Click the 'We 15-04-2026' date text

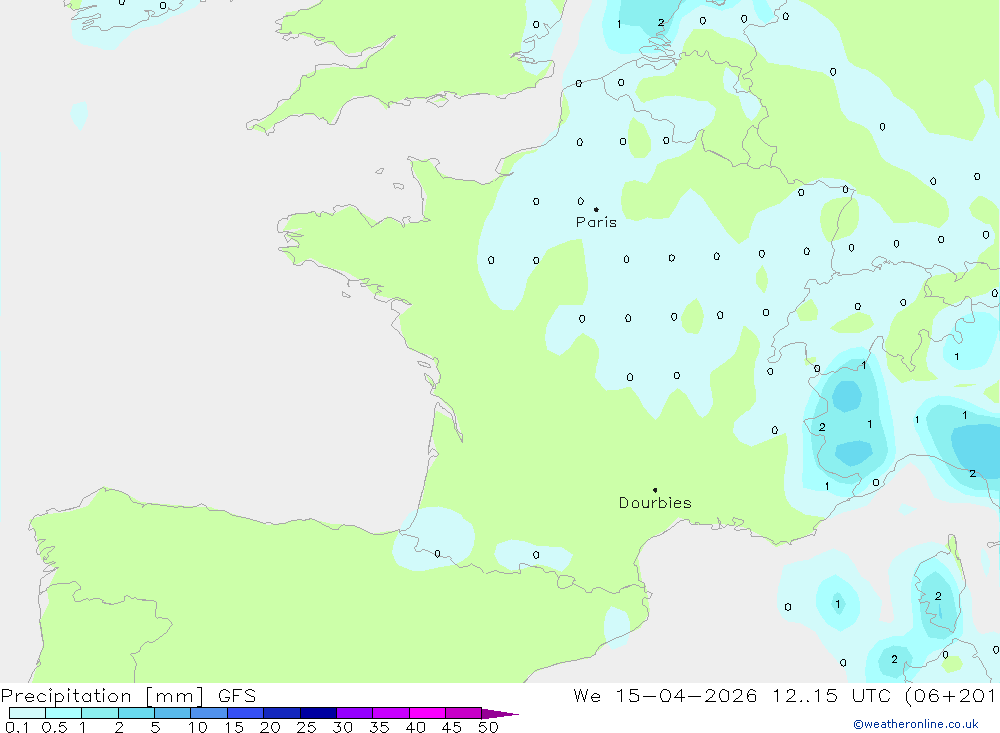pyautogui.click(x=665, y=695)
